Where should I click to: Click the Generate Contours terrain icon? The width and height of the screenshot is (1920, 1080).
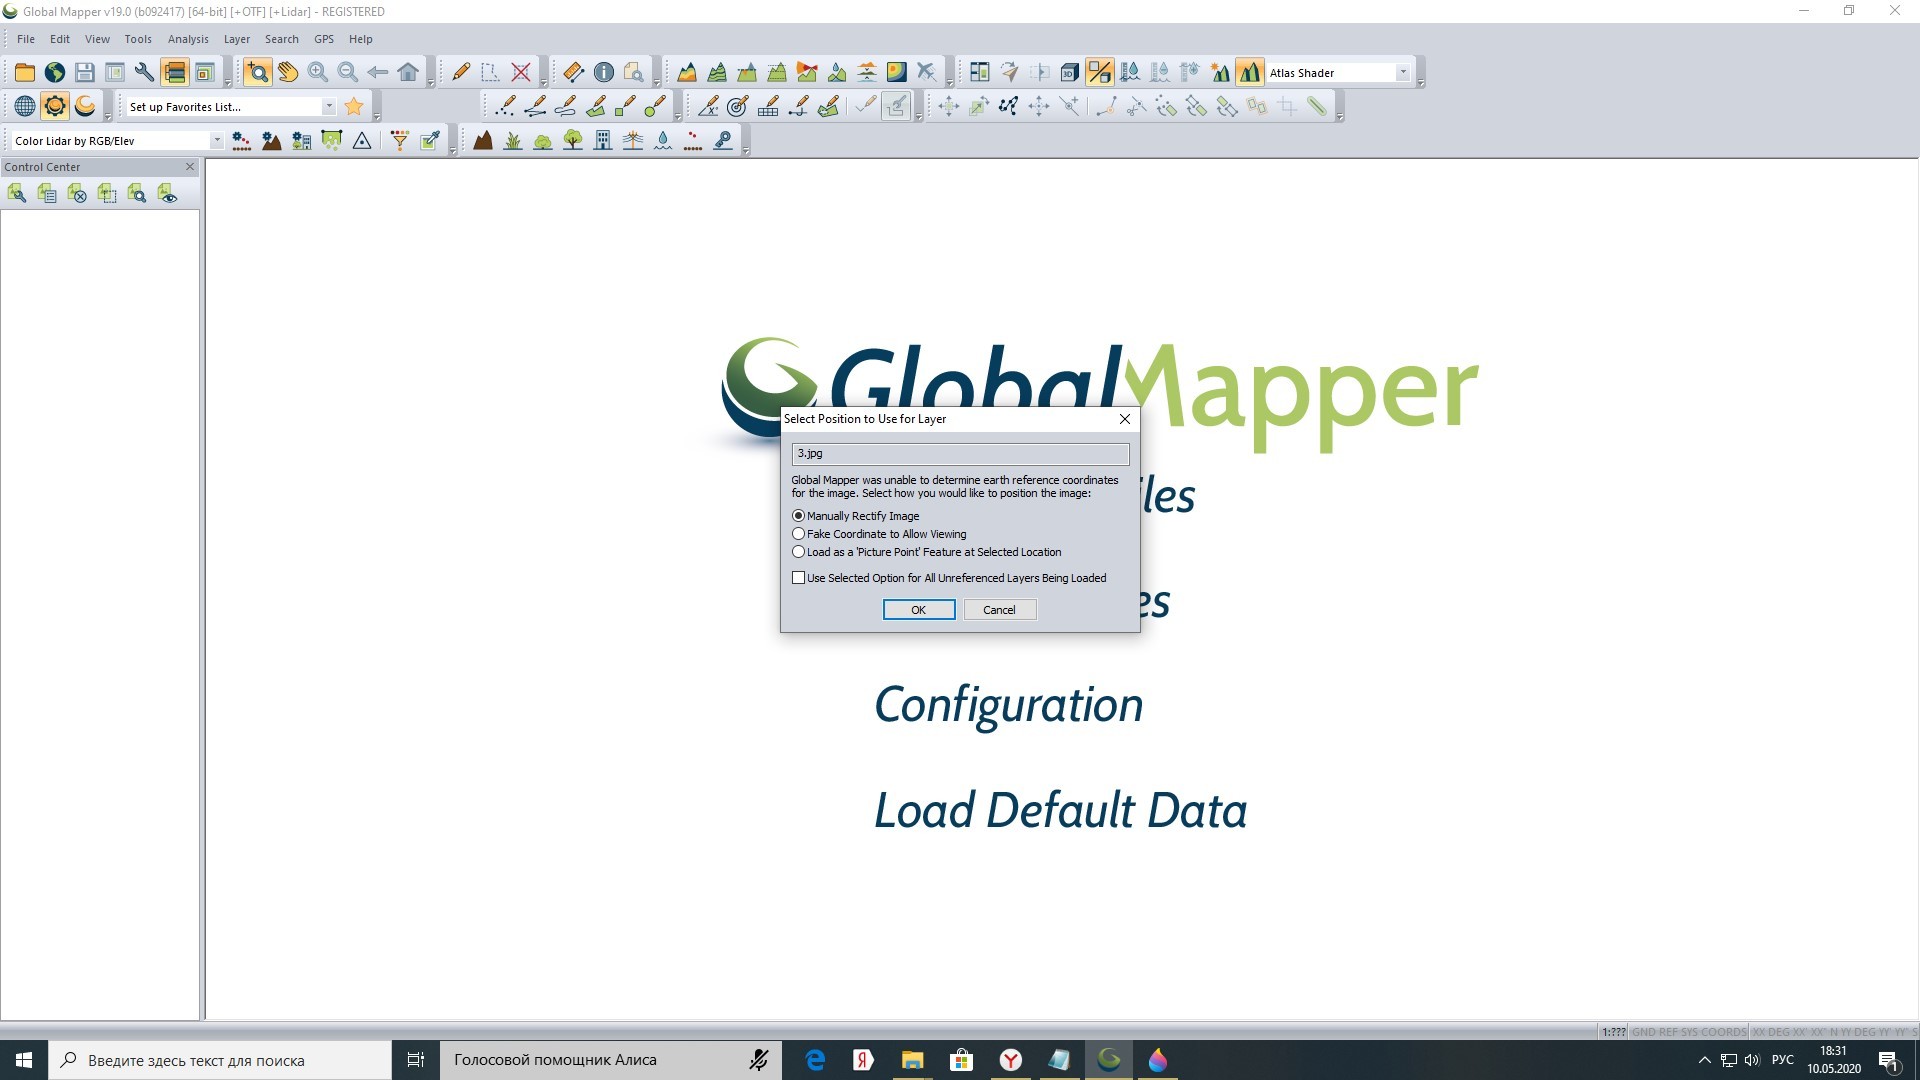point(717,72)
